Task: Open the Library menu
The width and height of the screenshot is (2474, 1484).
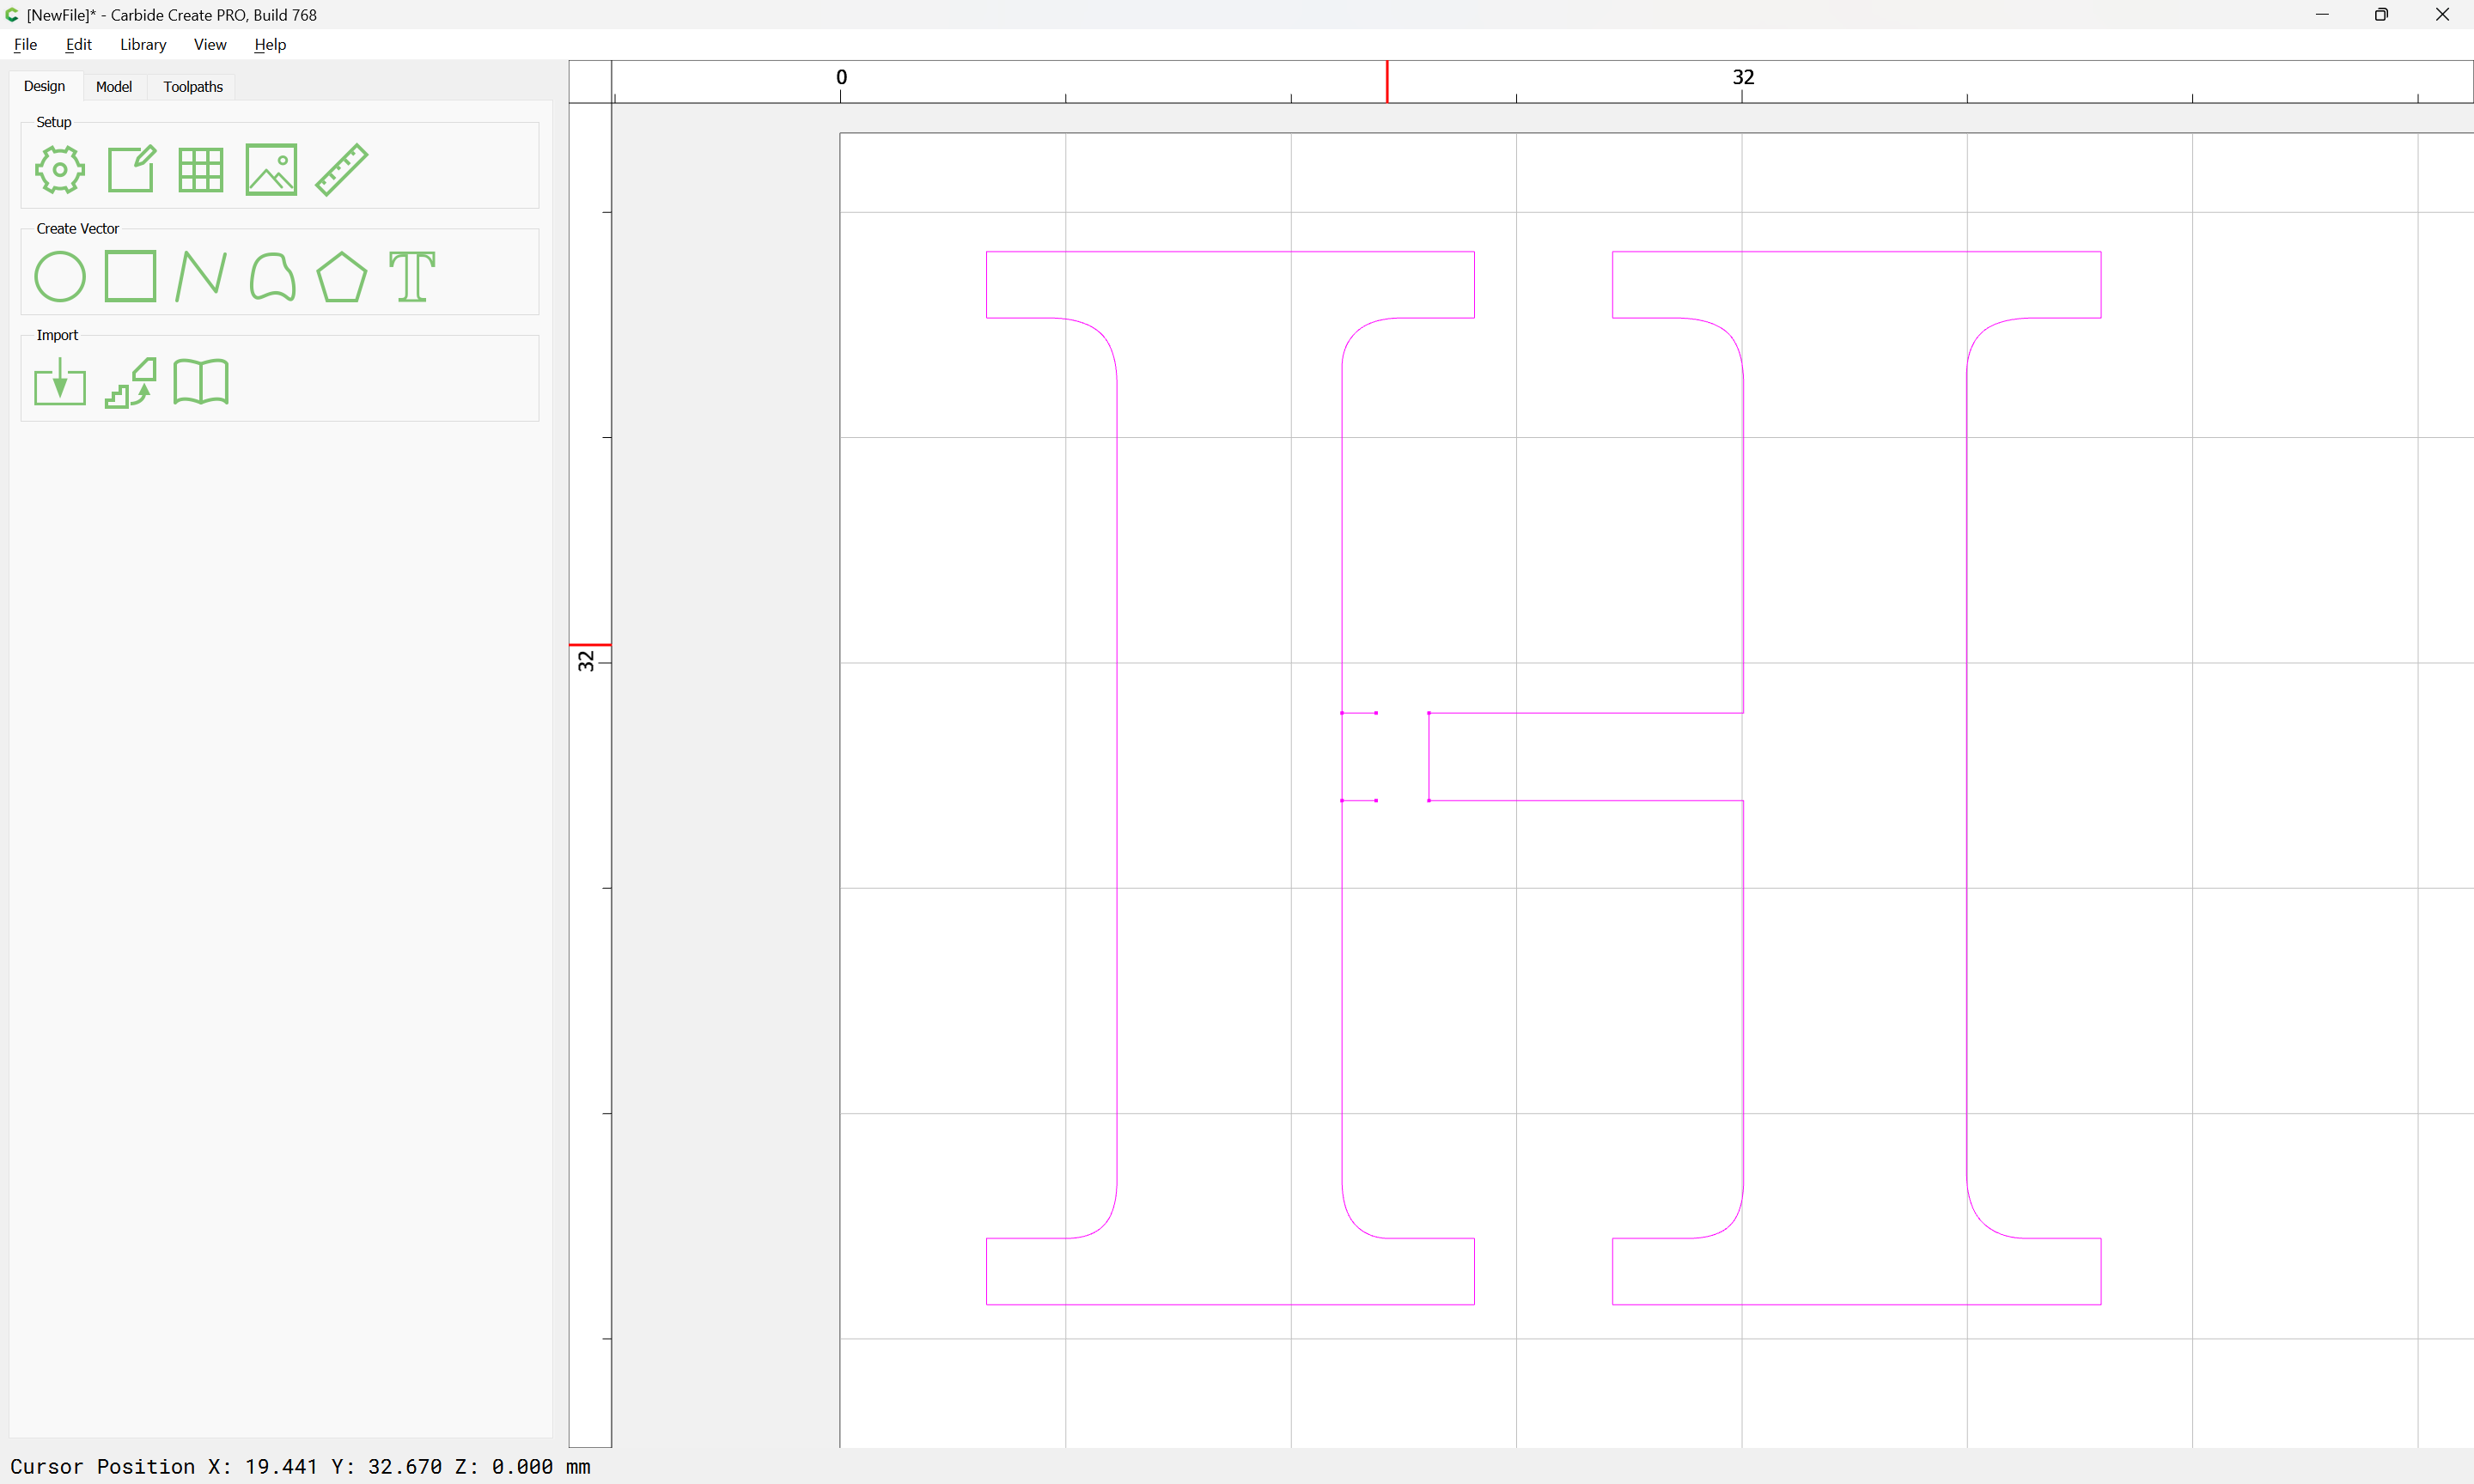Action: [x=143, y=44]
